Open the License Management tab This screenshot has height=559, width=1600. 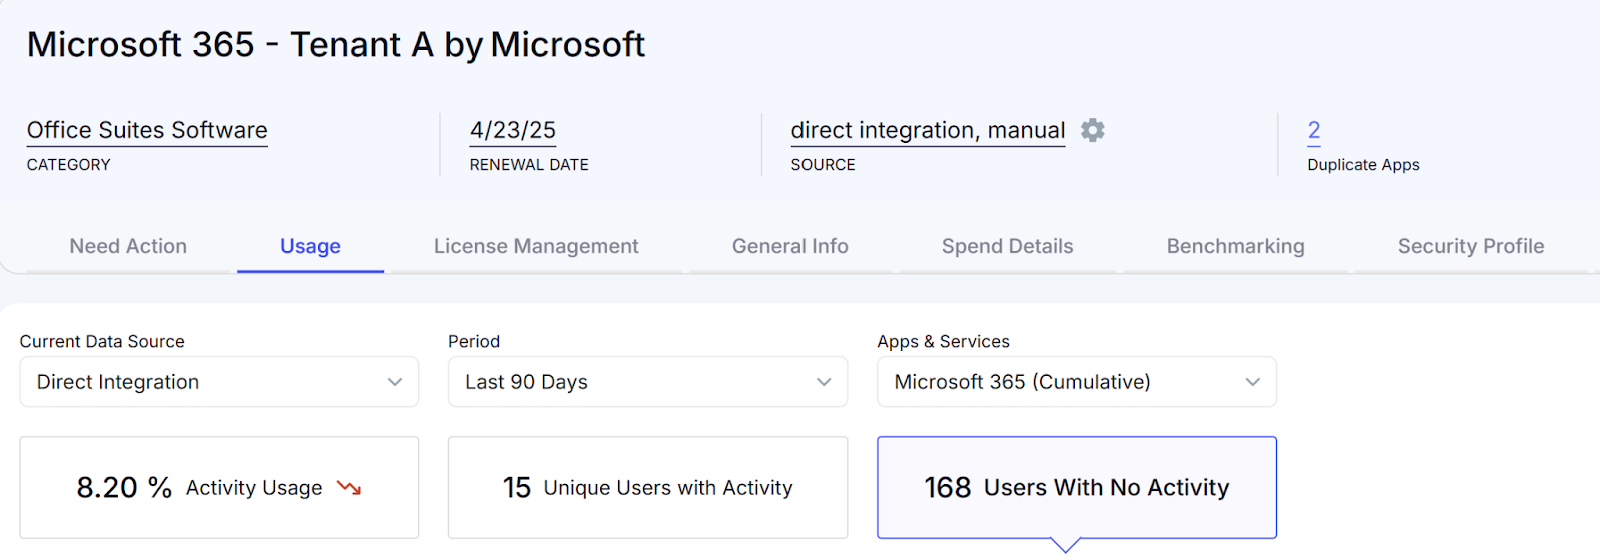[536, 246]
